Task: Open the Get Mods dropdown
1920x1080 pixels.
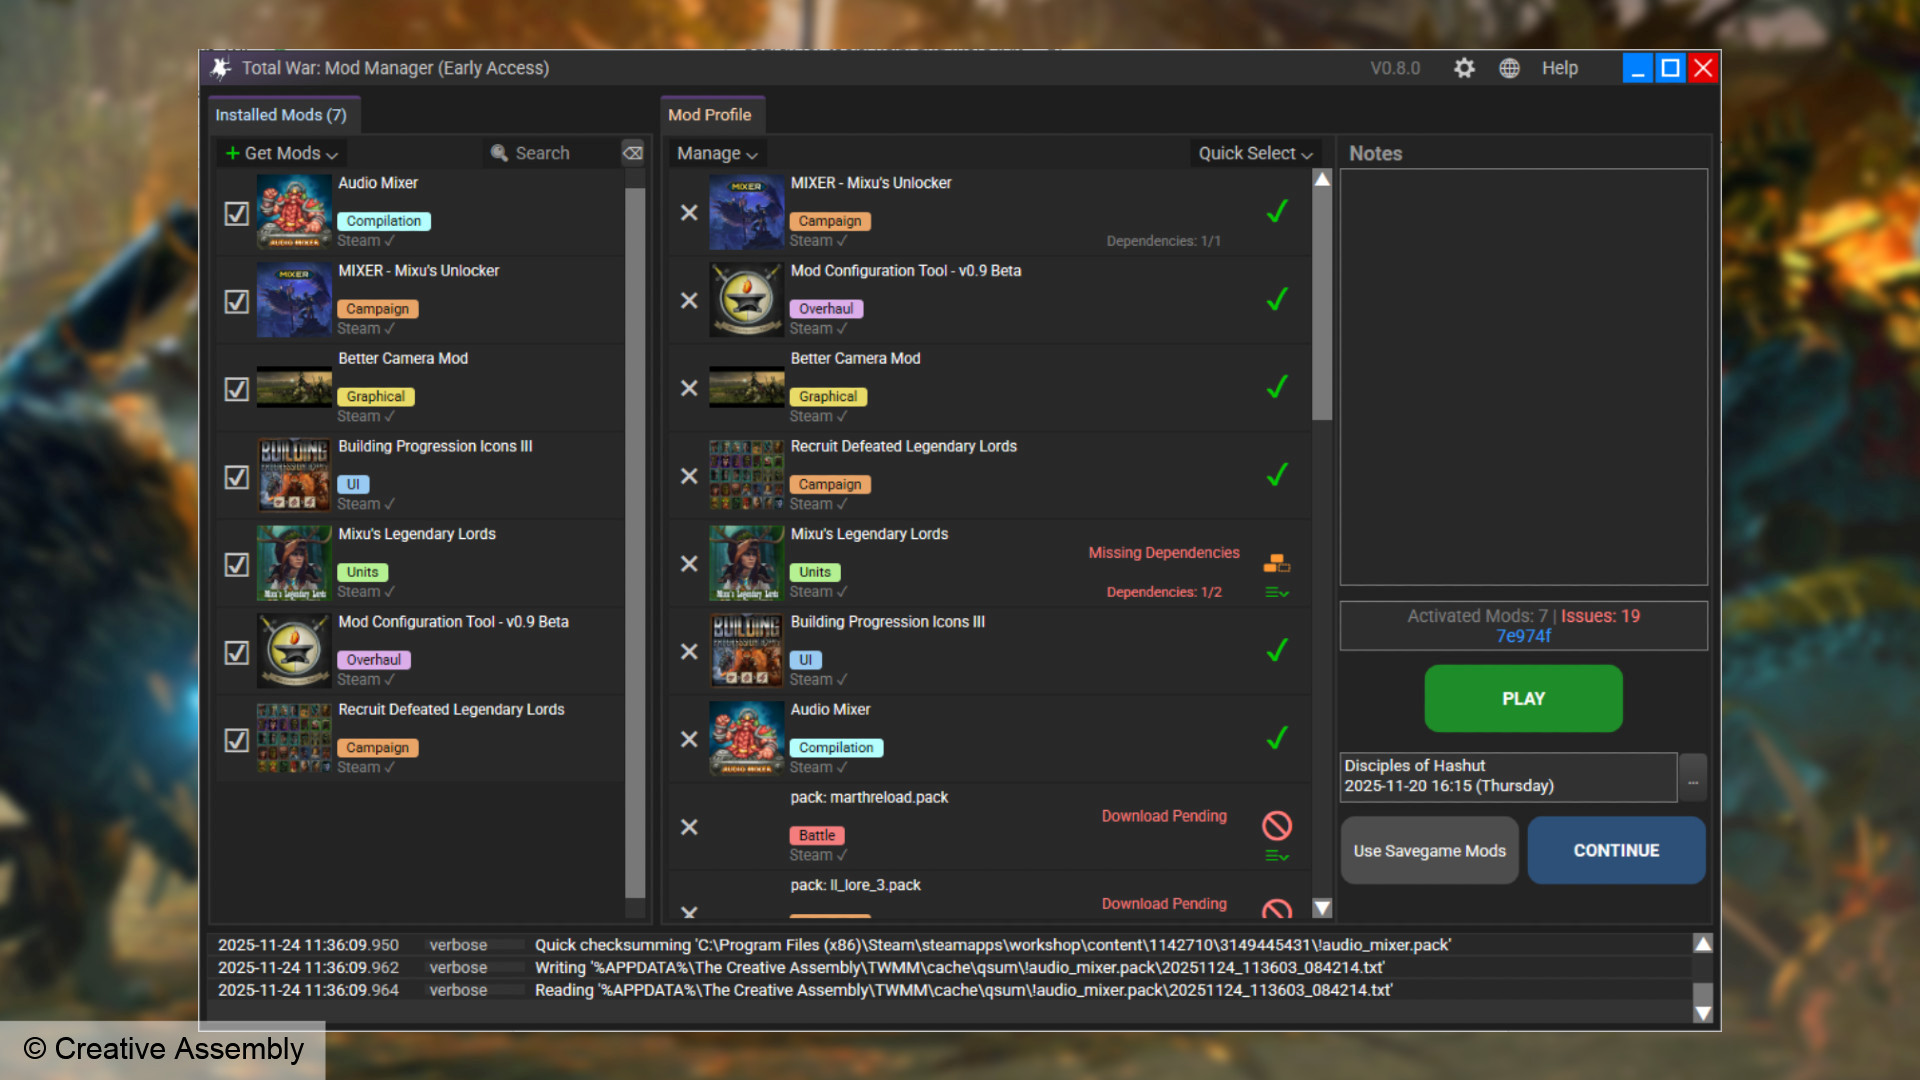Action: click(x=281, y=152)
